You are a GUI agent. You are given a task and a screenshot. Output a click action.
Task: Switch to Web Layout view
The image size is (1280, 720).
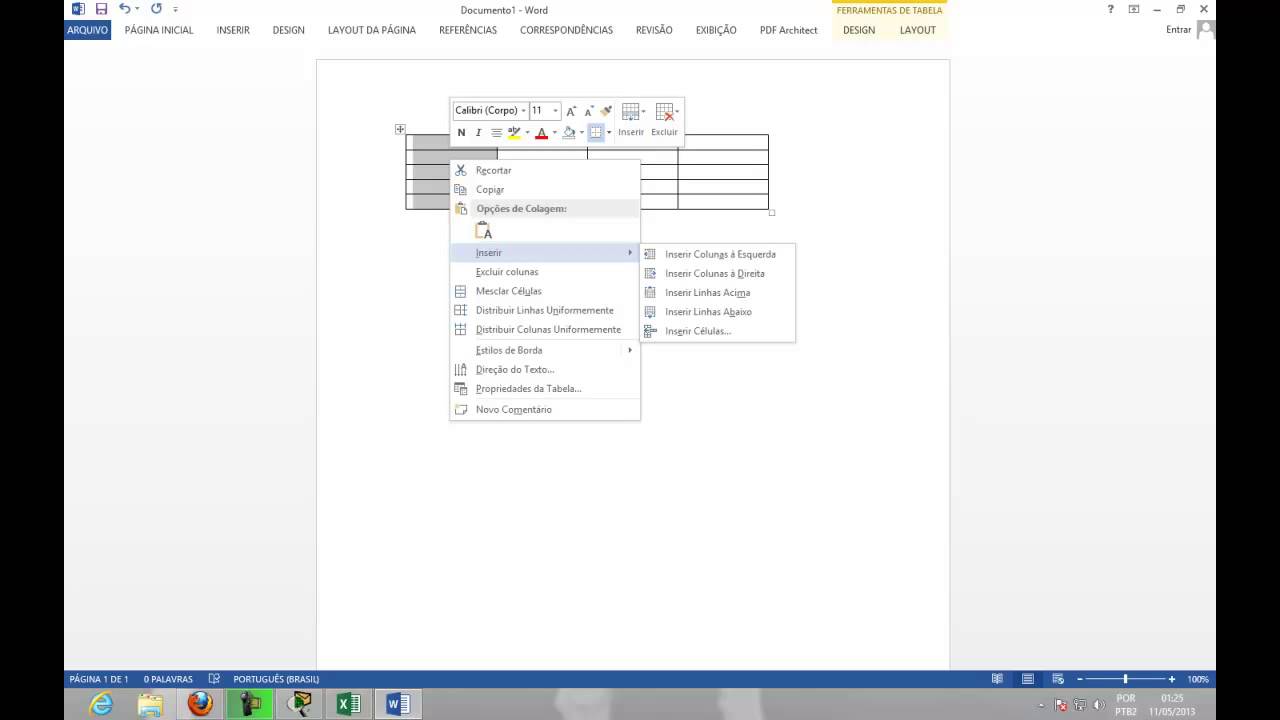tap(1058, 679)
